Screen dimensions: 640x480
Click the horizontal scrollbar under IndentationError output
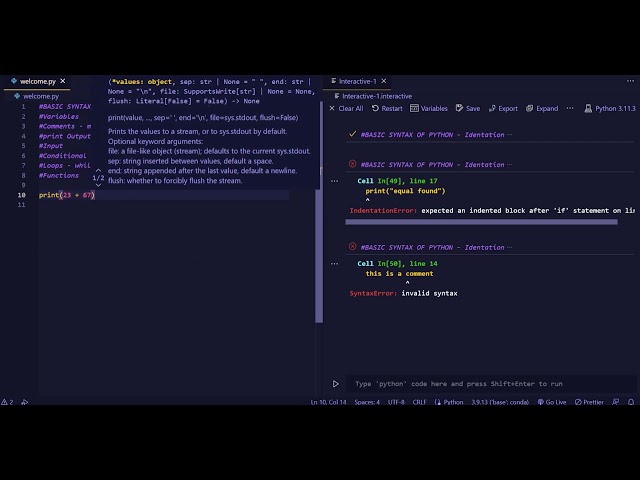pos(481,222)
